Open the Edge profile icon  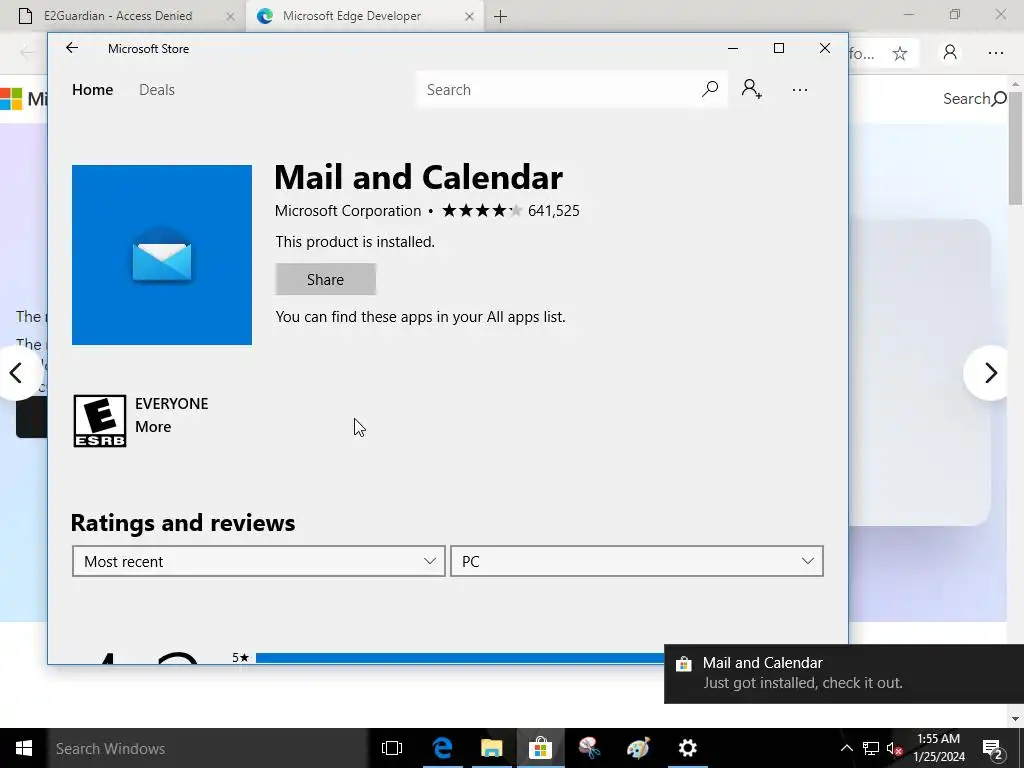click(950, 52)
